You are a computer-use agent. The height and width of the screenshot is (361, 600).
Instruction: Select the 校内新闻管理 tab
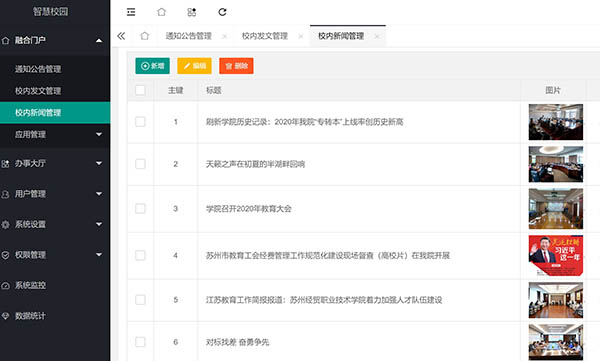(x=341, y=36)
